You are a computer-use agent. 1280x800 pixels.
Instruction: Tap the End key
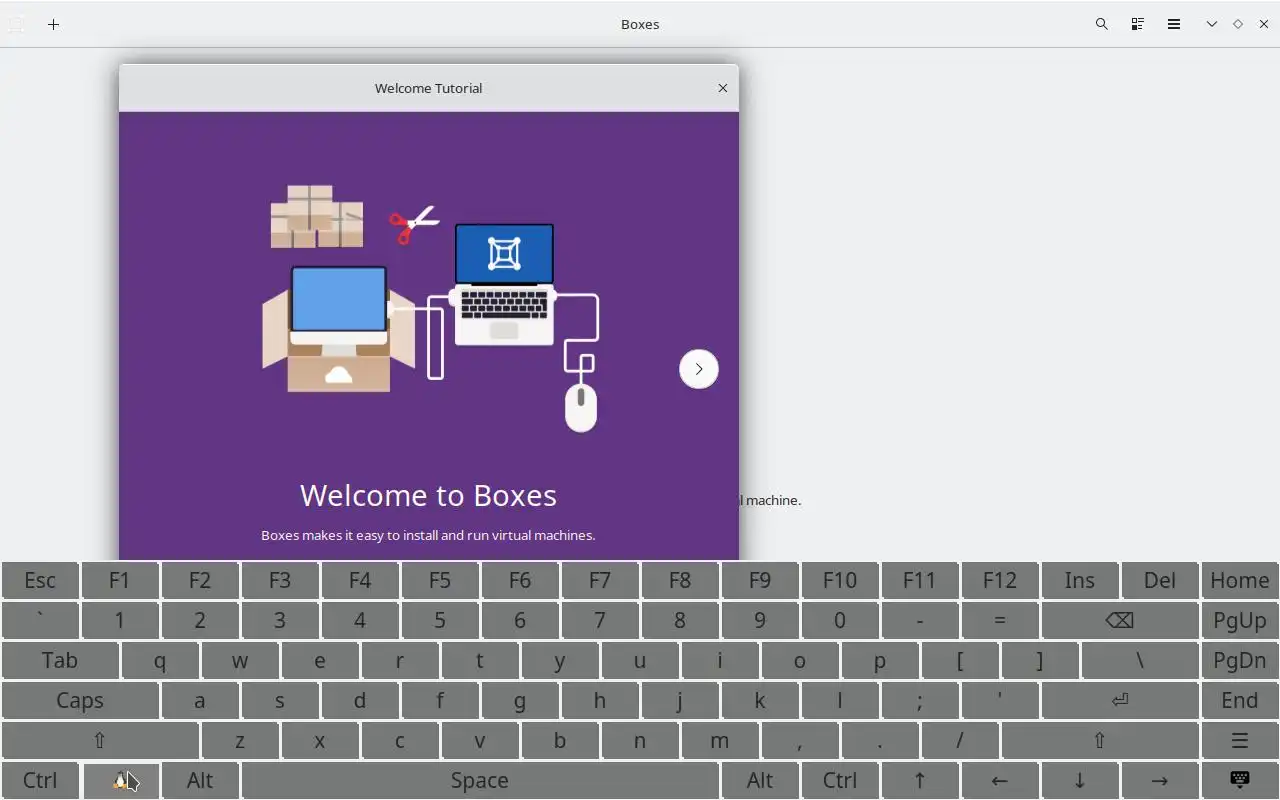tap(1240, 700)
